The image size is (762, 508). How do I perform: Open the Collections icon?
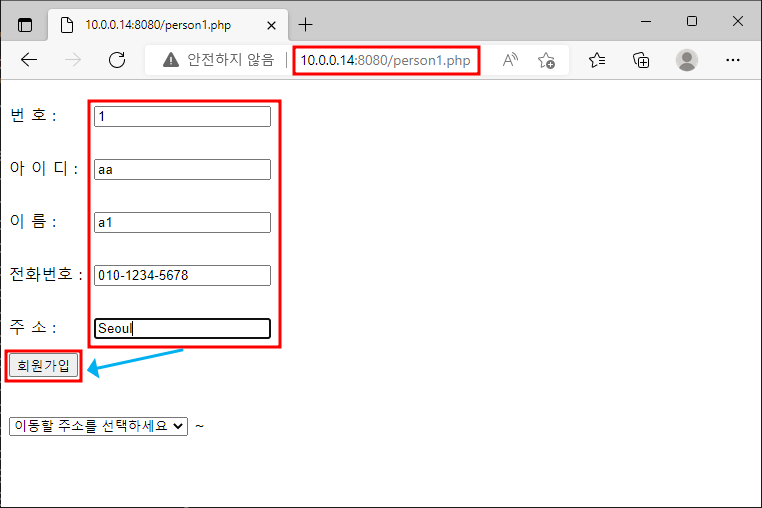(641, 60)
